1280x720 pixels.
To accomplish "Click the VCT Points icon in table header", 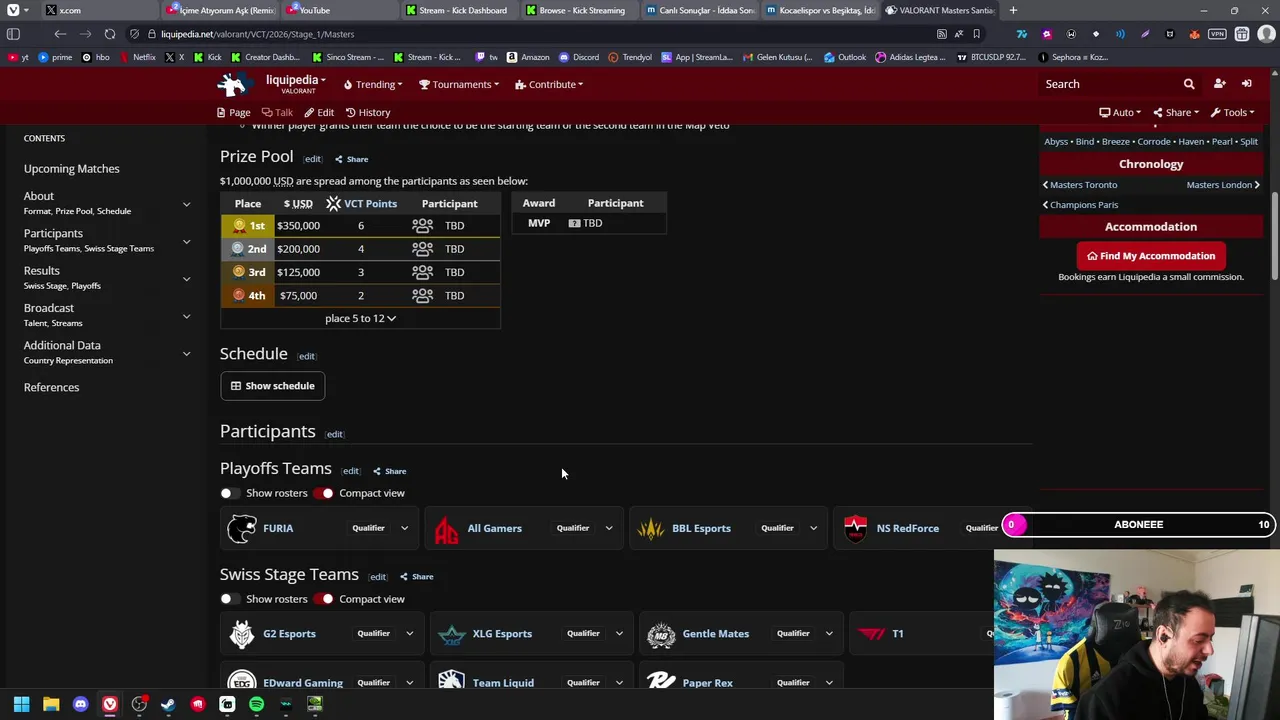I will tap(333, 204).
